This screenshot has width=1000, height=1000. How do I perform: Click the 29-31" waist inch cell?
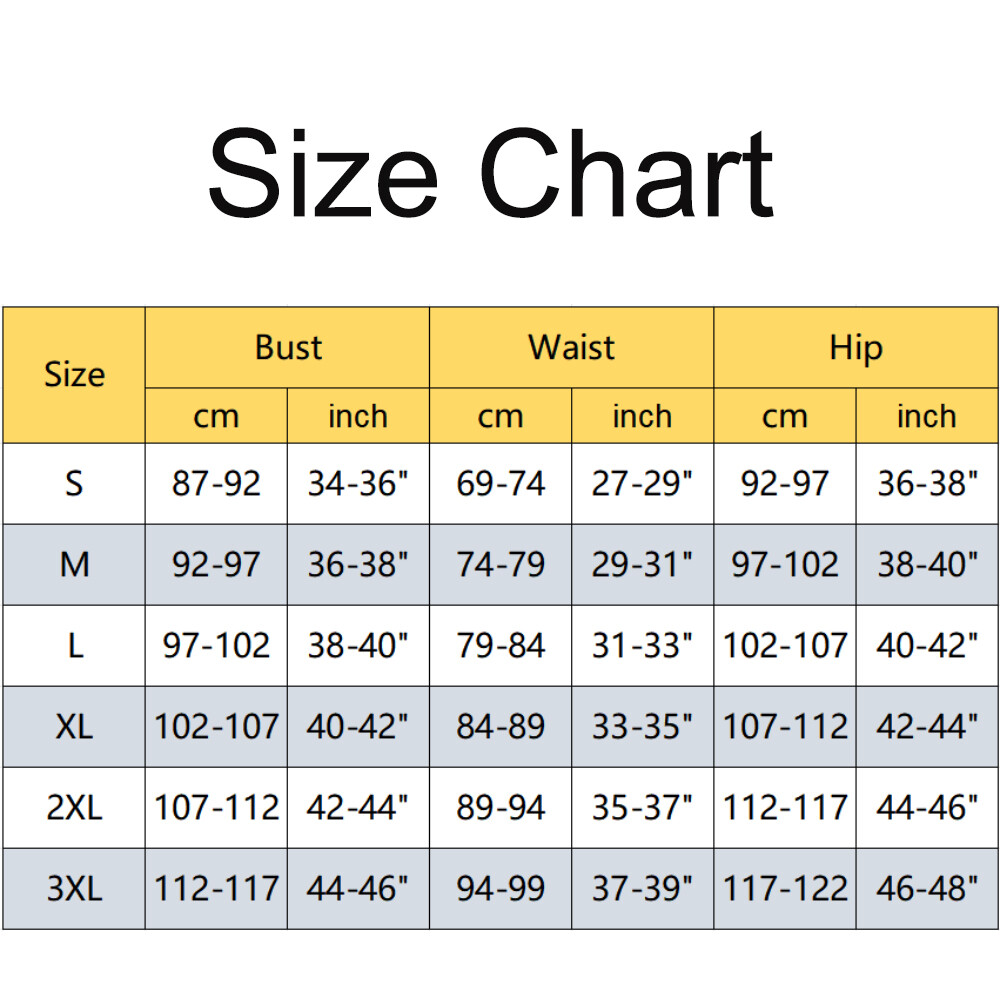tap(642, 565)
